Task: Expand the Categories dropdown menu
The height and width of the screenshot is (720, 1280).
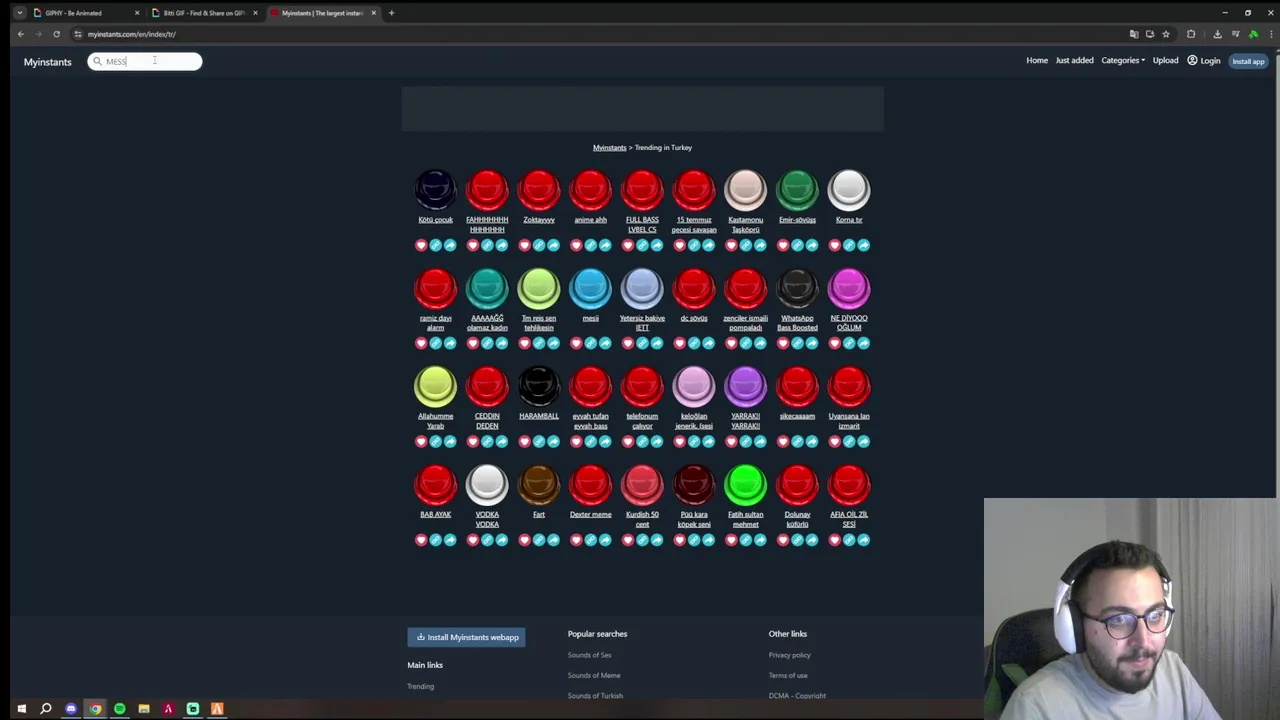Action: [1123, 61]
